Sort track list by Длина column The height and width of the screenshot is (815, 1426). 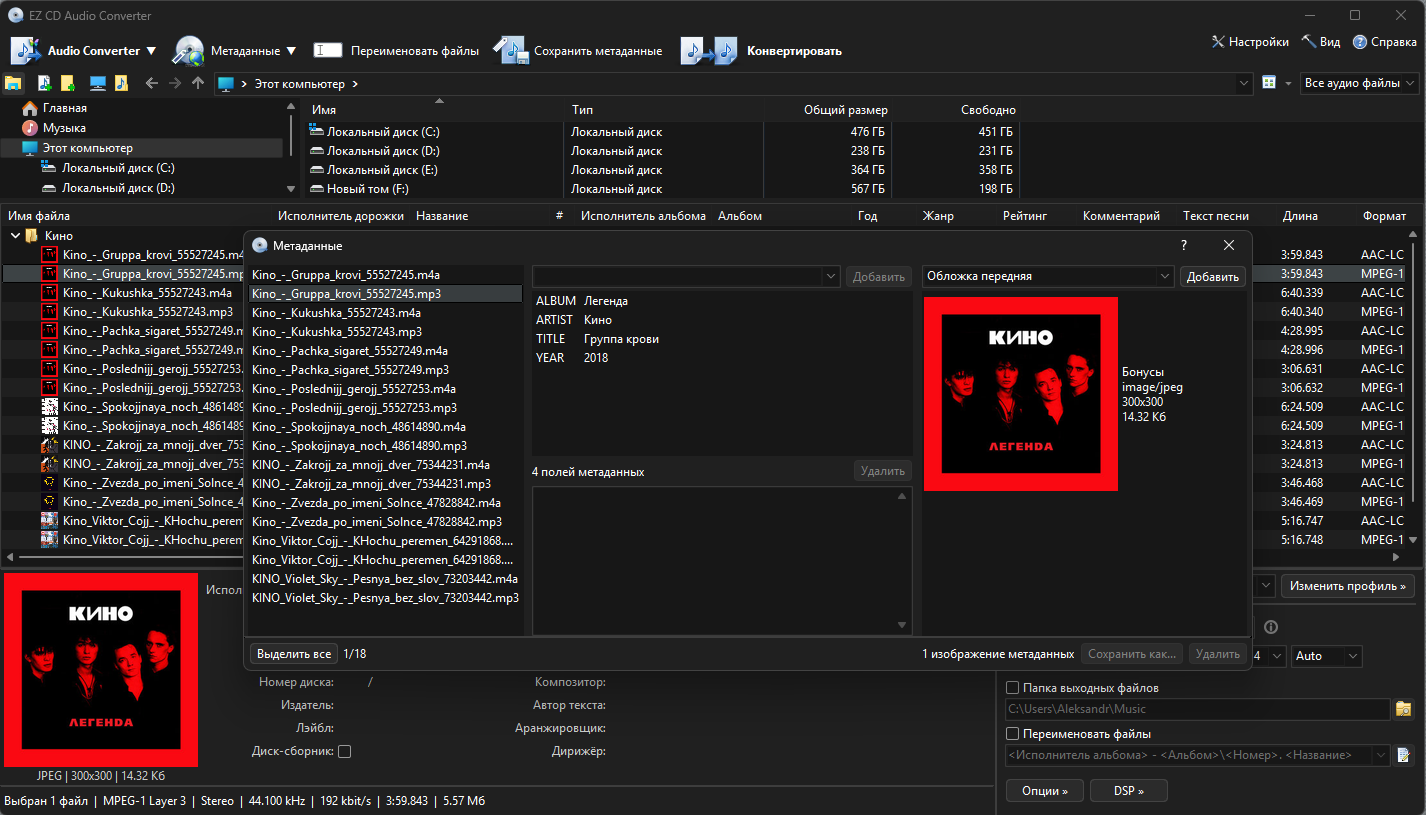pos(1300,216)
